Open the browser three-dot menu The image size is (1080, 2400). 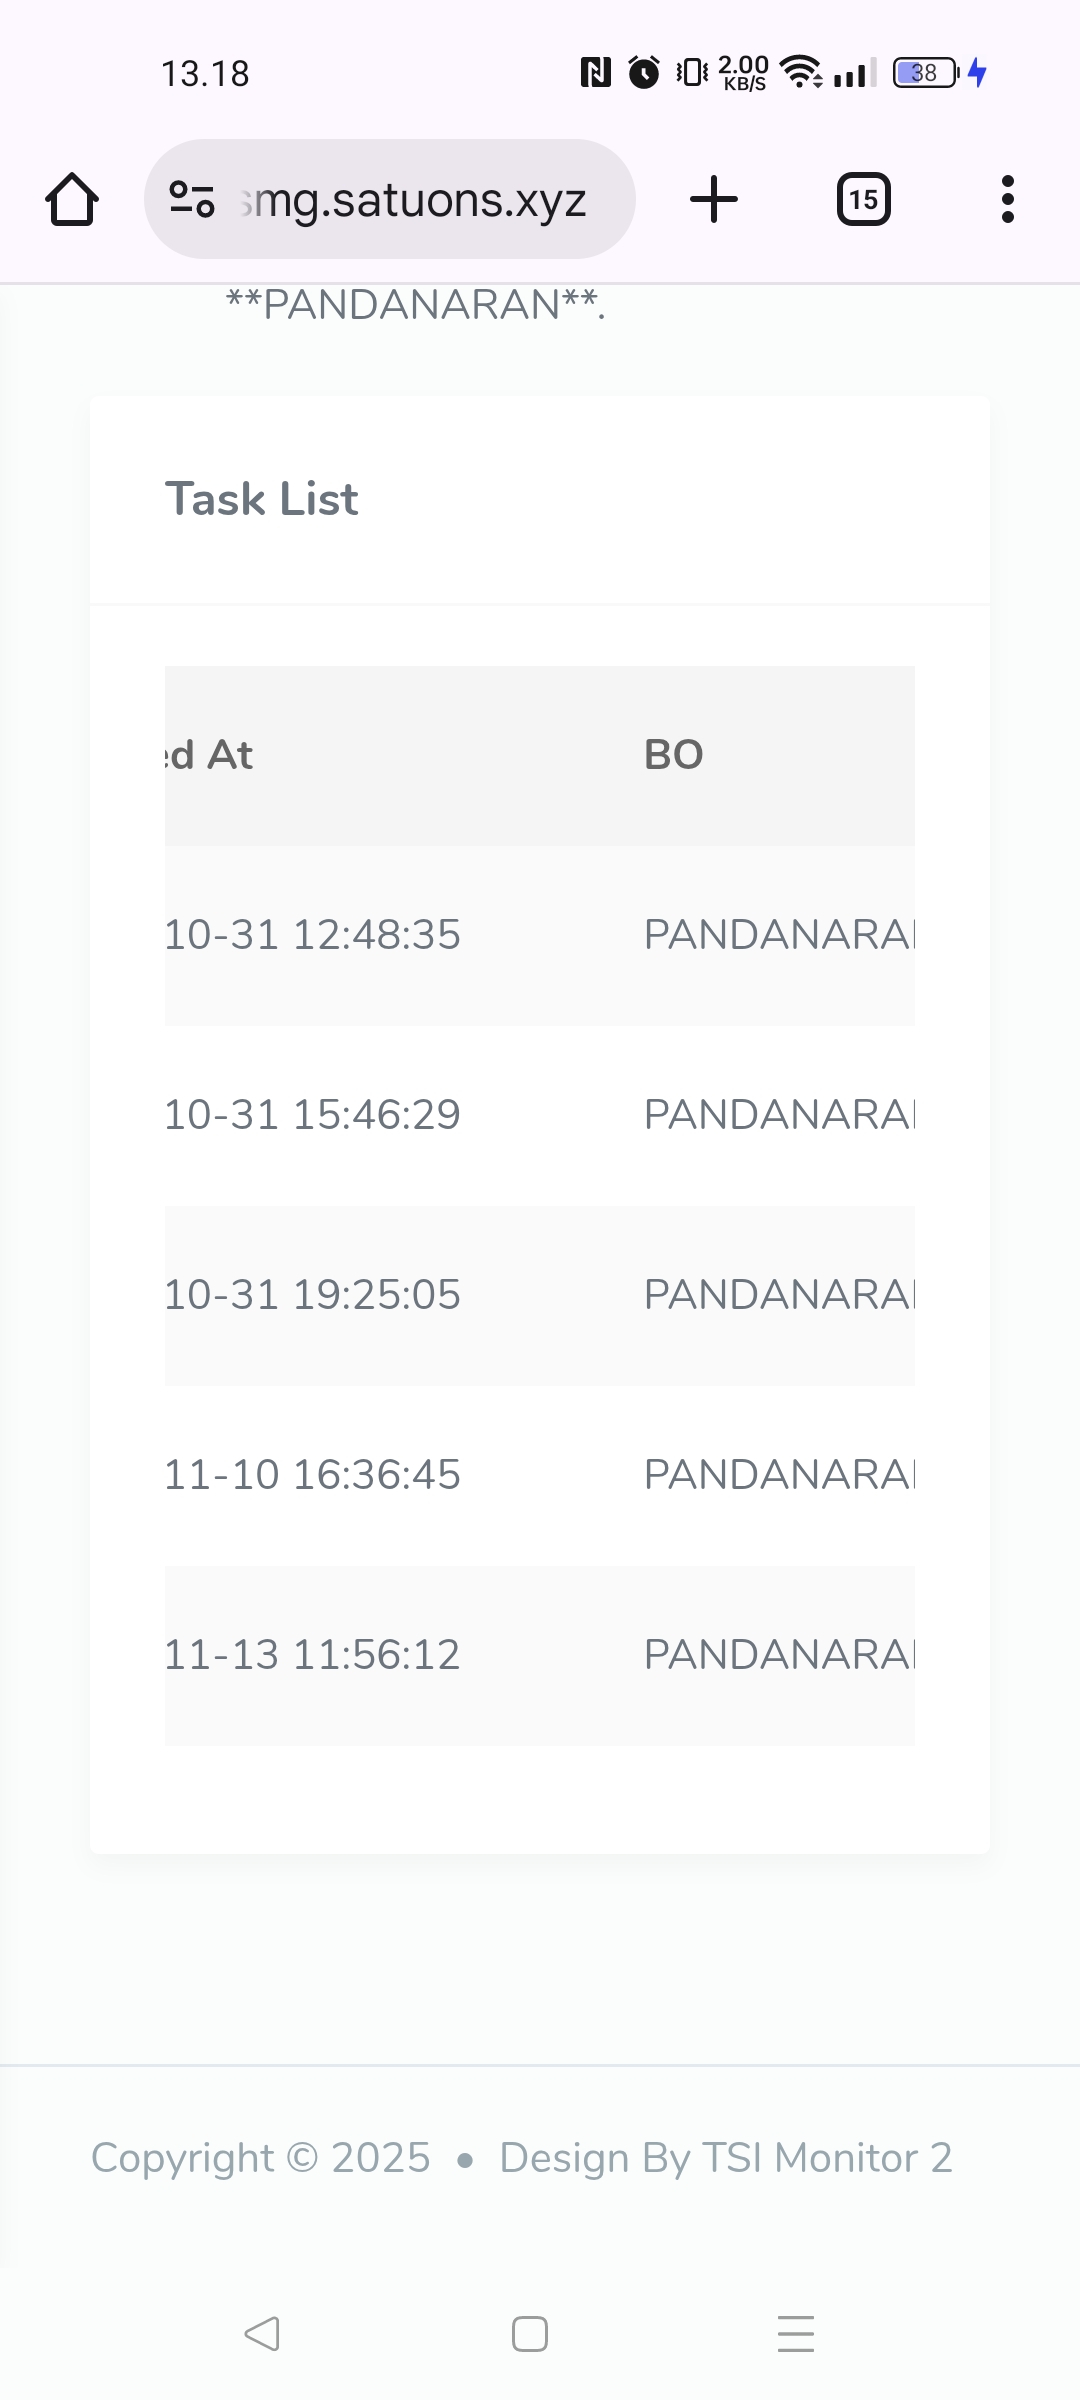point(1007,199)
